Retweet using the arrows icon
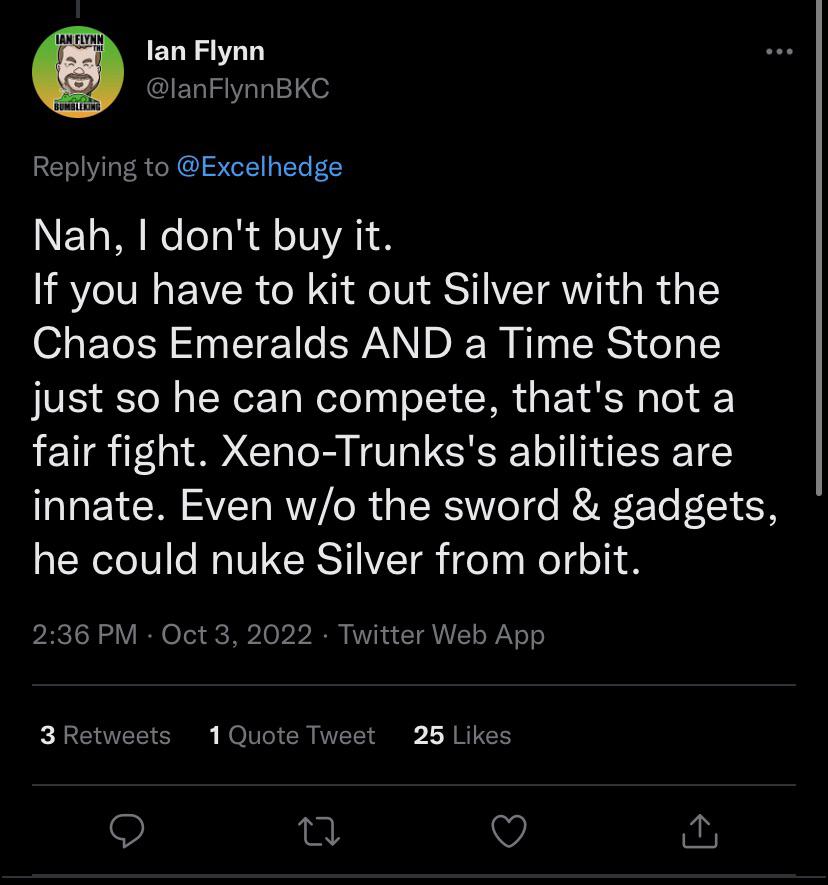Image resolution: width=828 pixels, height=885 pixels. [x=320, y=830]
